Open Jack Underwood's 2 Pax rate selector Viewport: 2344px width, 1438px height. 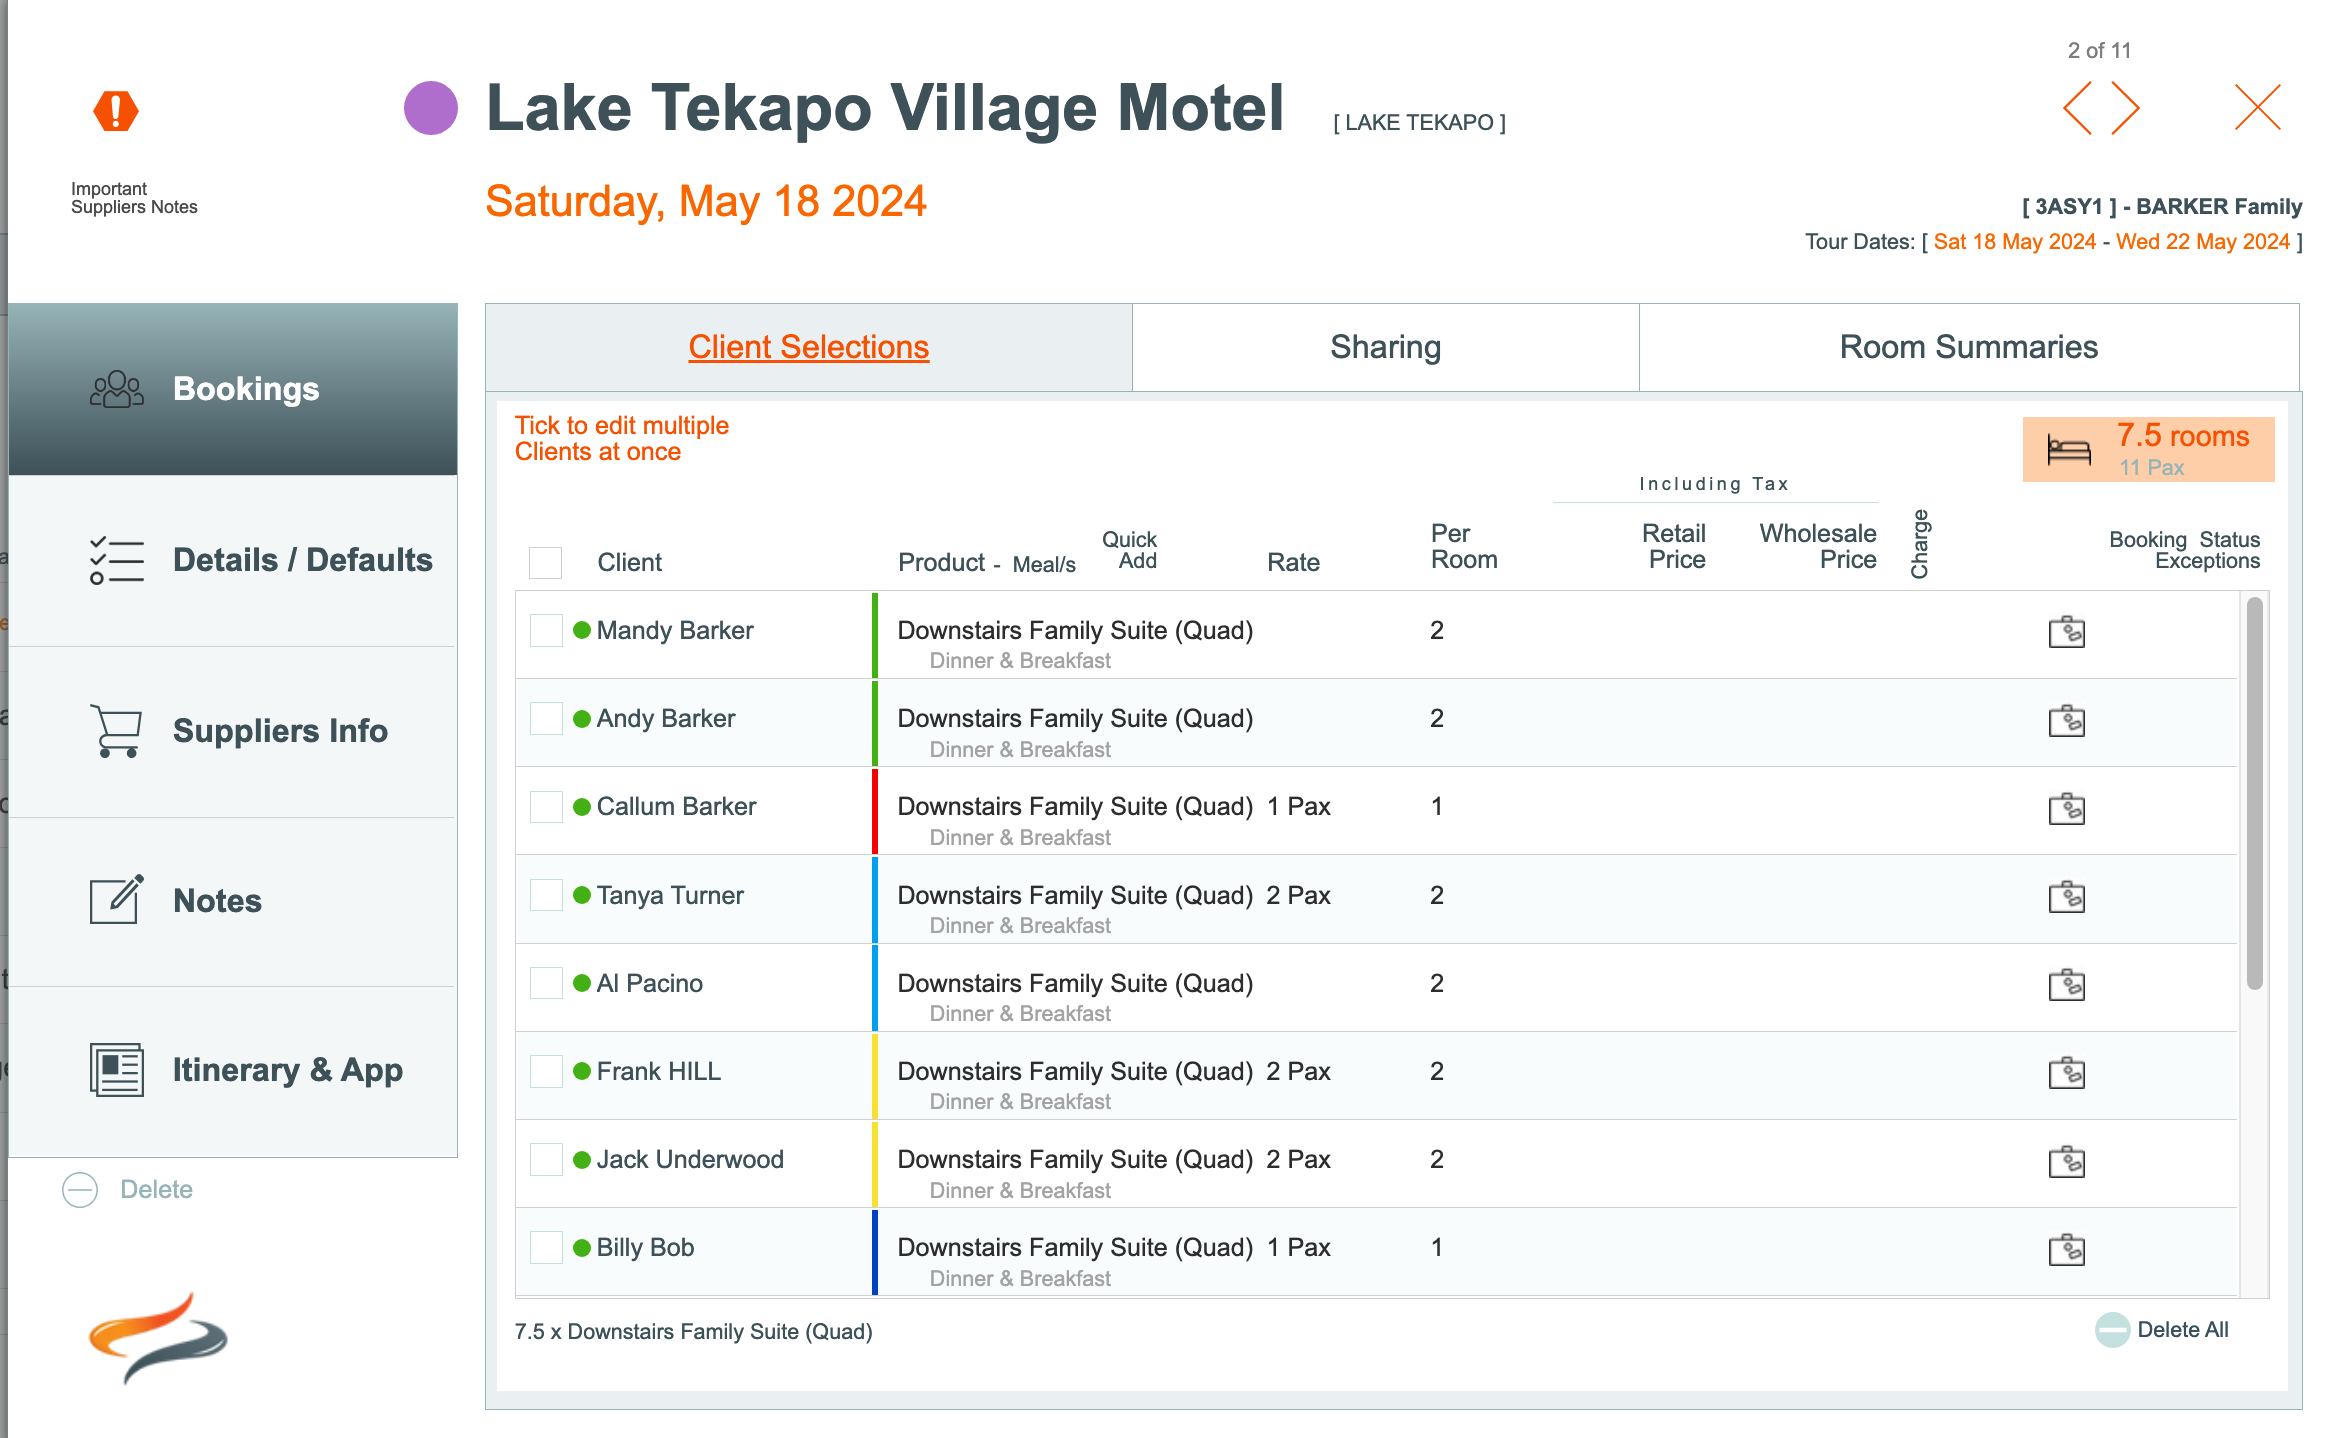click(1297, 1159)
